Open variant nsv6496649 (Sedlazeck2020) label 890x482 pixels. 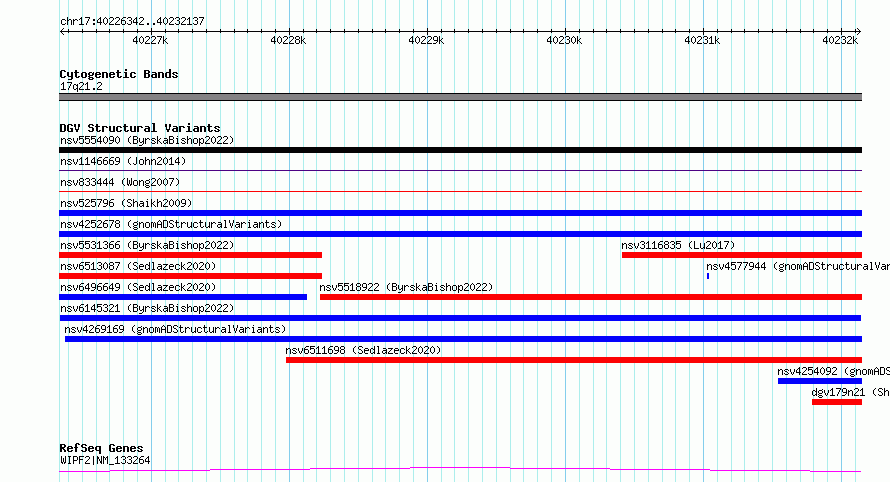138,287
